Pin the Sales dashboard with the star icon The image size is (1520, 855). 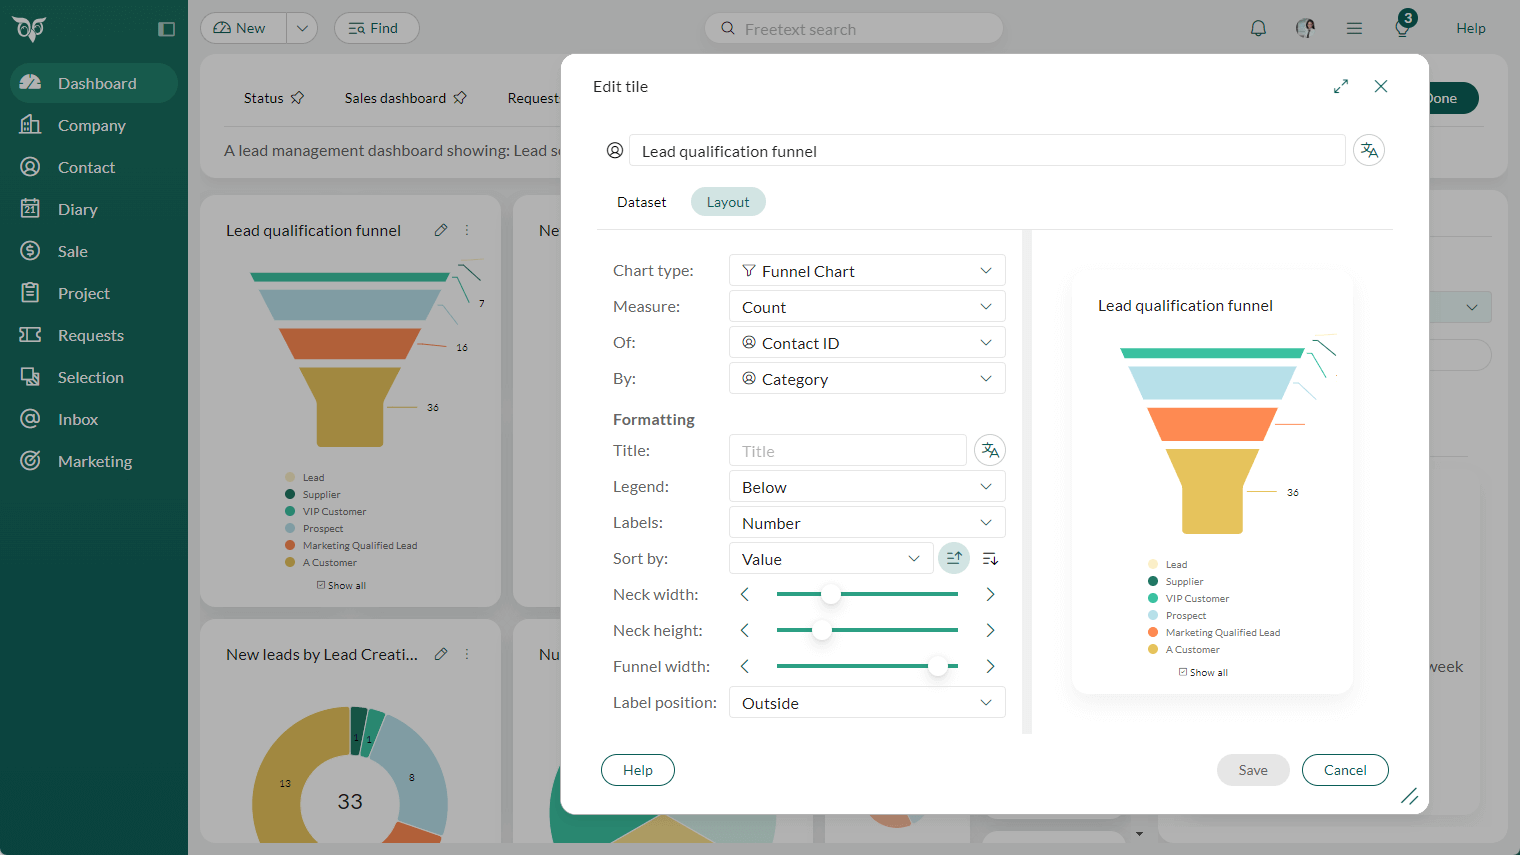(x=460, y=97)
